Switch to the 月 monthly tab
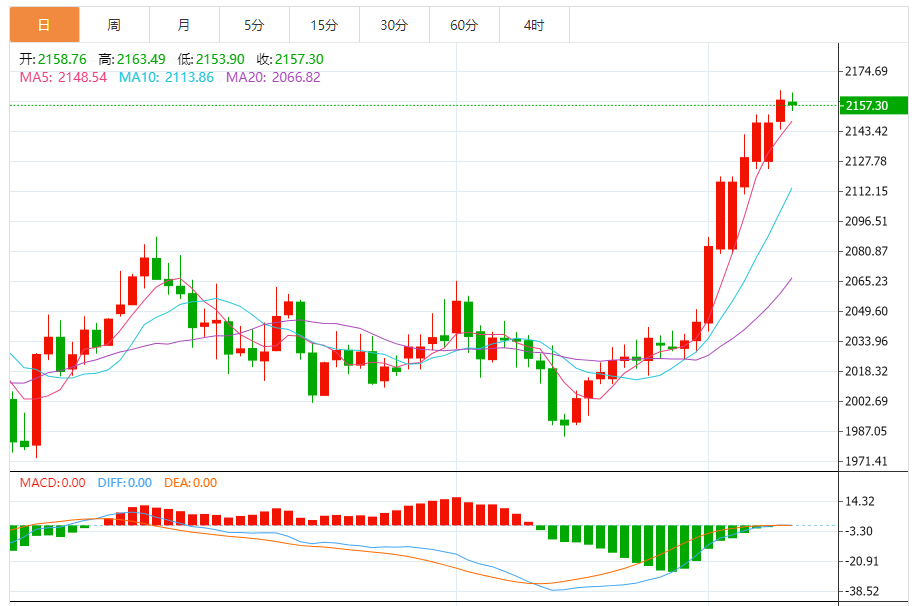Image resolution: width=918 pixels, height=606 pixels. tap(184, 25)
